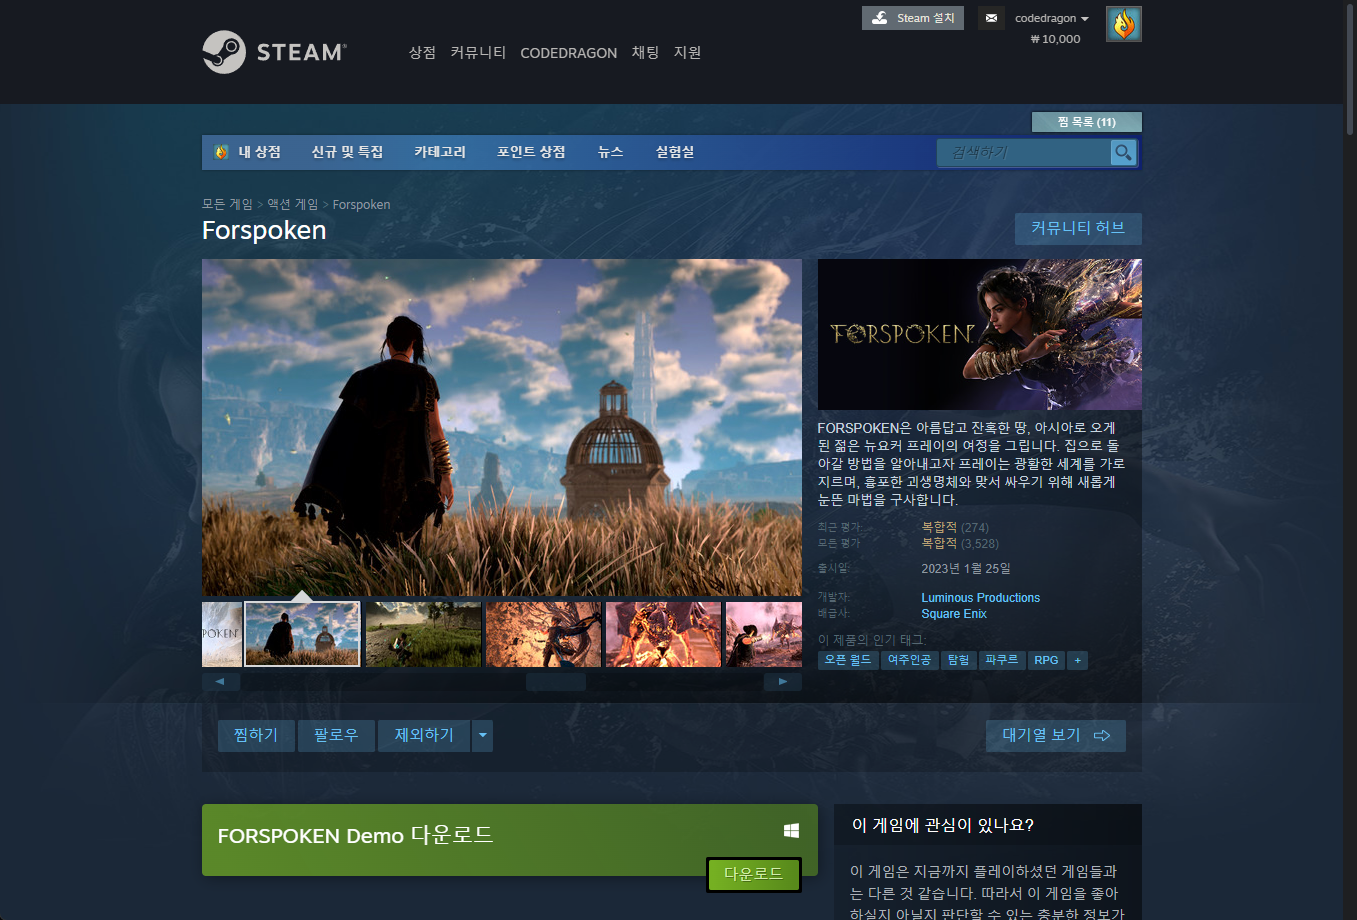Open 지원 in the top menu
Viewport: 1357px width, 920px height.
pyautogui.click(x=687, y=53)
